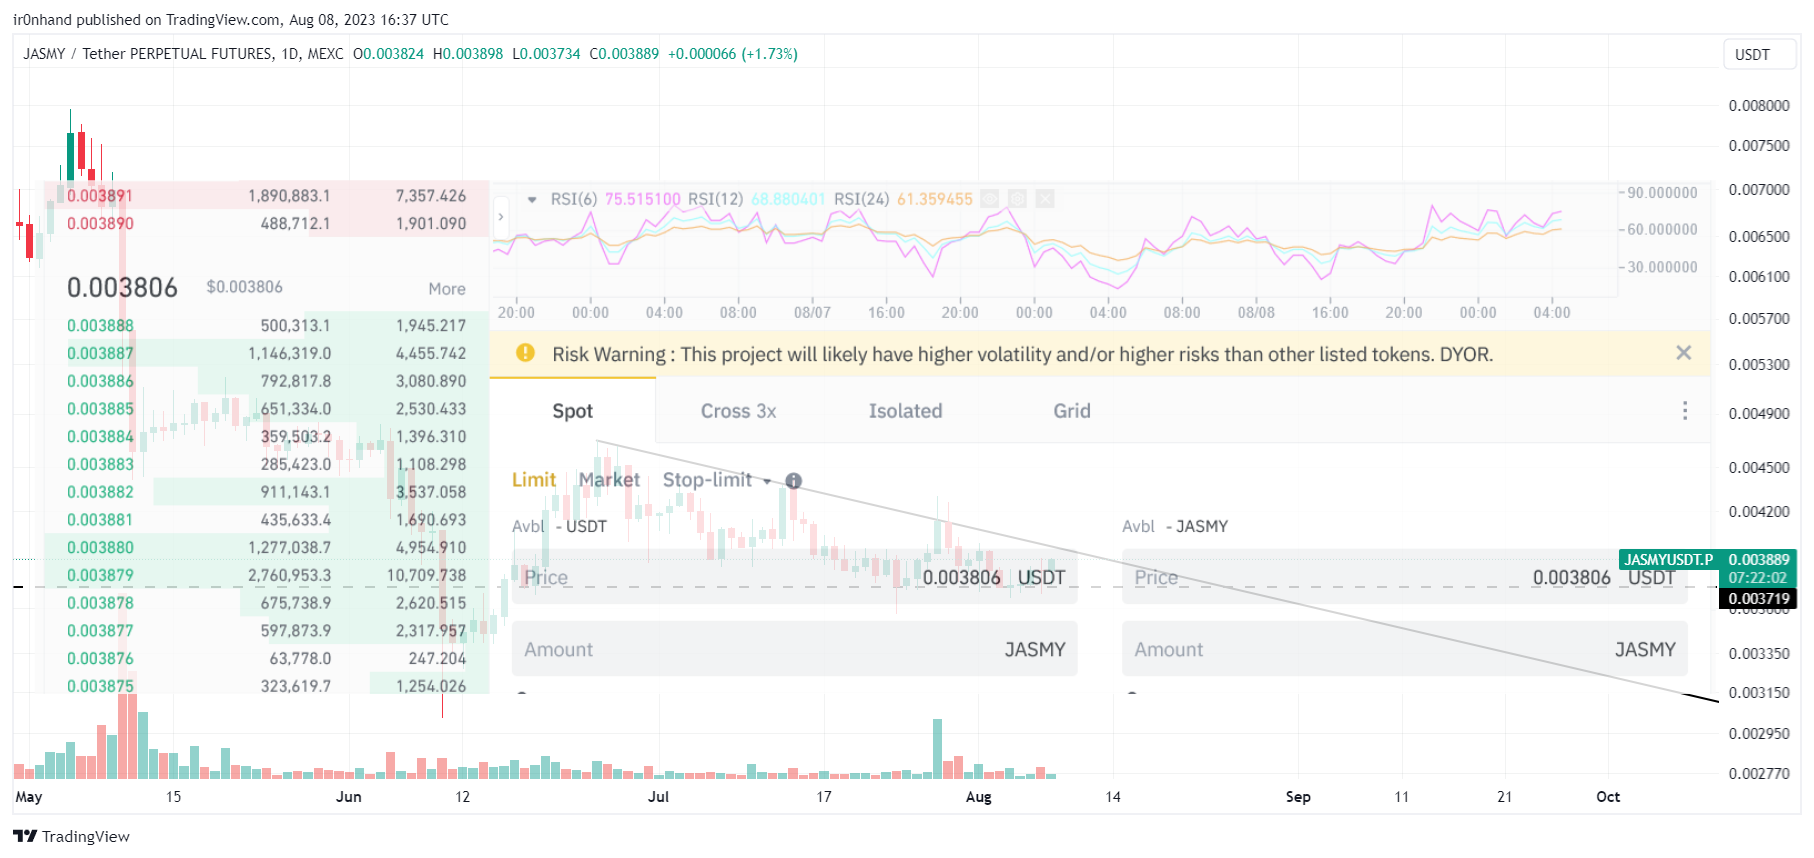Dismiss the Risk Warning banner
1814x858 pixels.
[x=1684, y=353]
